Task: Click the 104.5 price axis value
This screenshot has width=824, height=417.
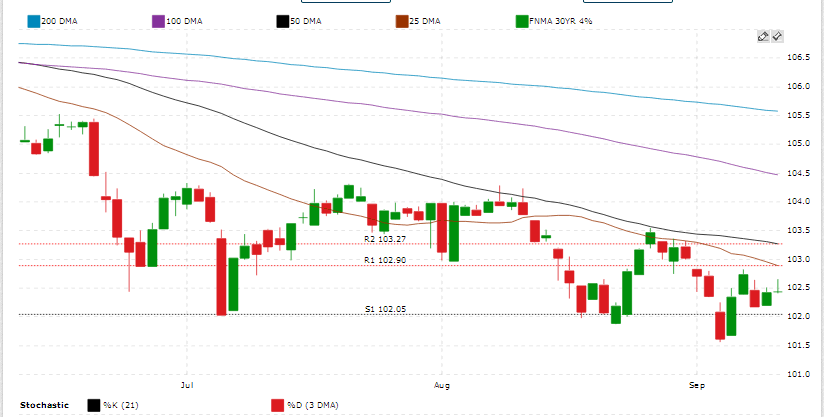Action: tap(799, 173)
